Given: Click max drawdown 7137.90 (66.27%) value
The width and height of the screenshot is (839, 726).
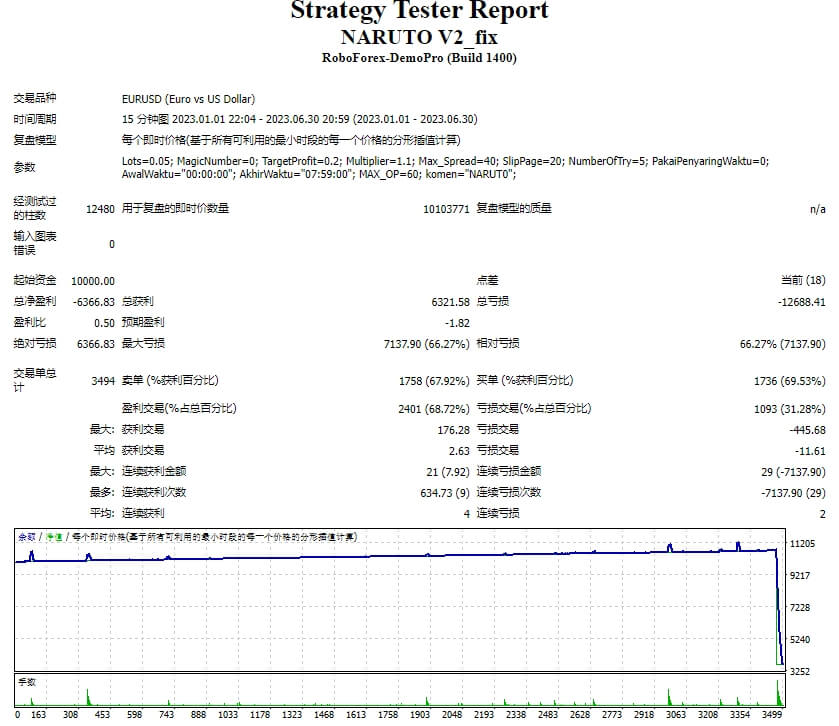Looking at the screenshot, I should click(x=426, y=344).
